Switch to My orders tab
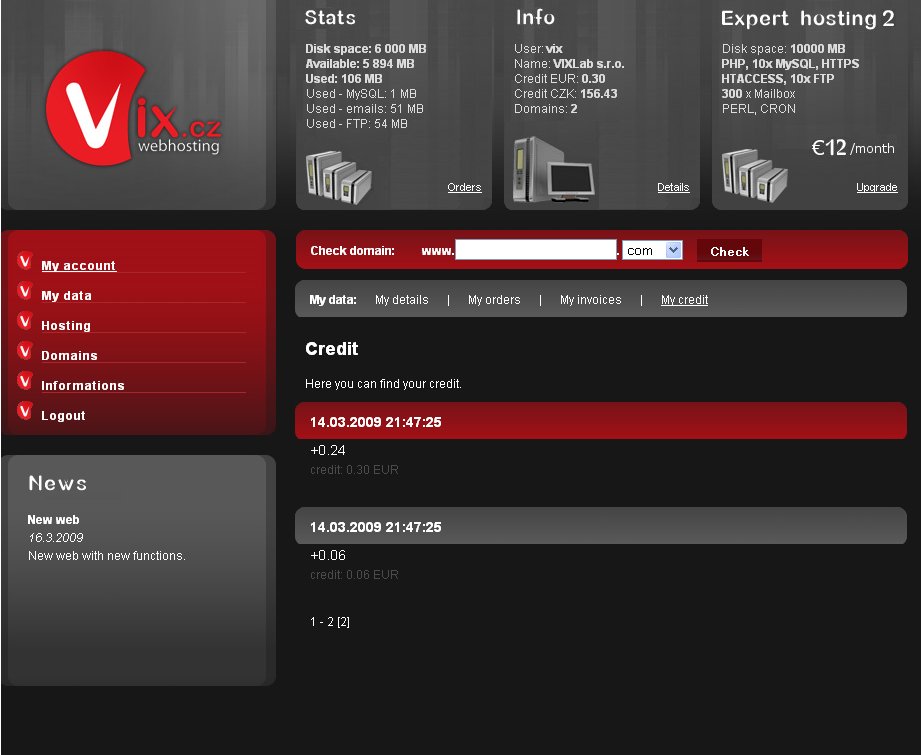Viewport: 921px width, 755px height. coord(494,300)
